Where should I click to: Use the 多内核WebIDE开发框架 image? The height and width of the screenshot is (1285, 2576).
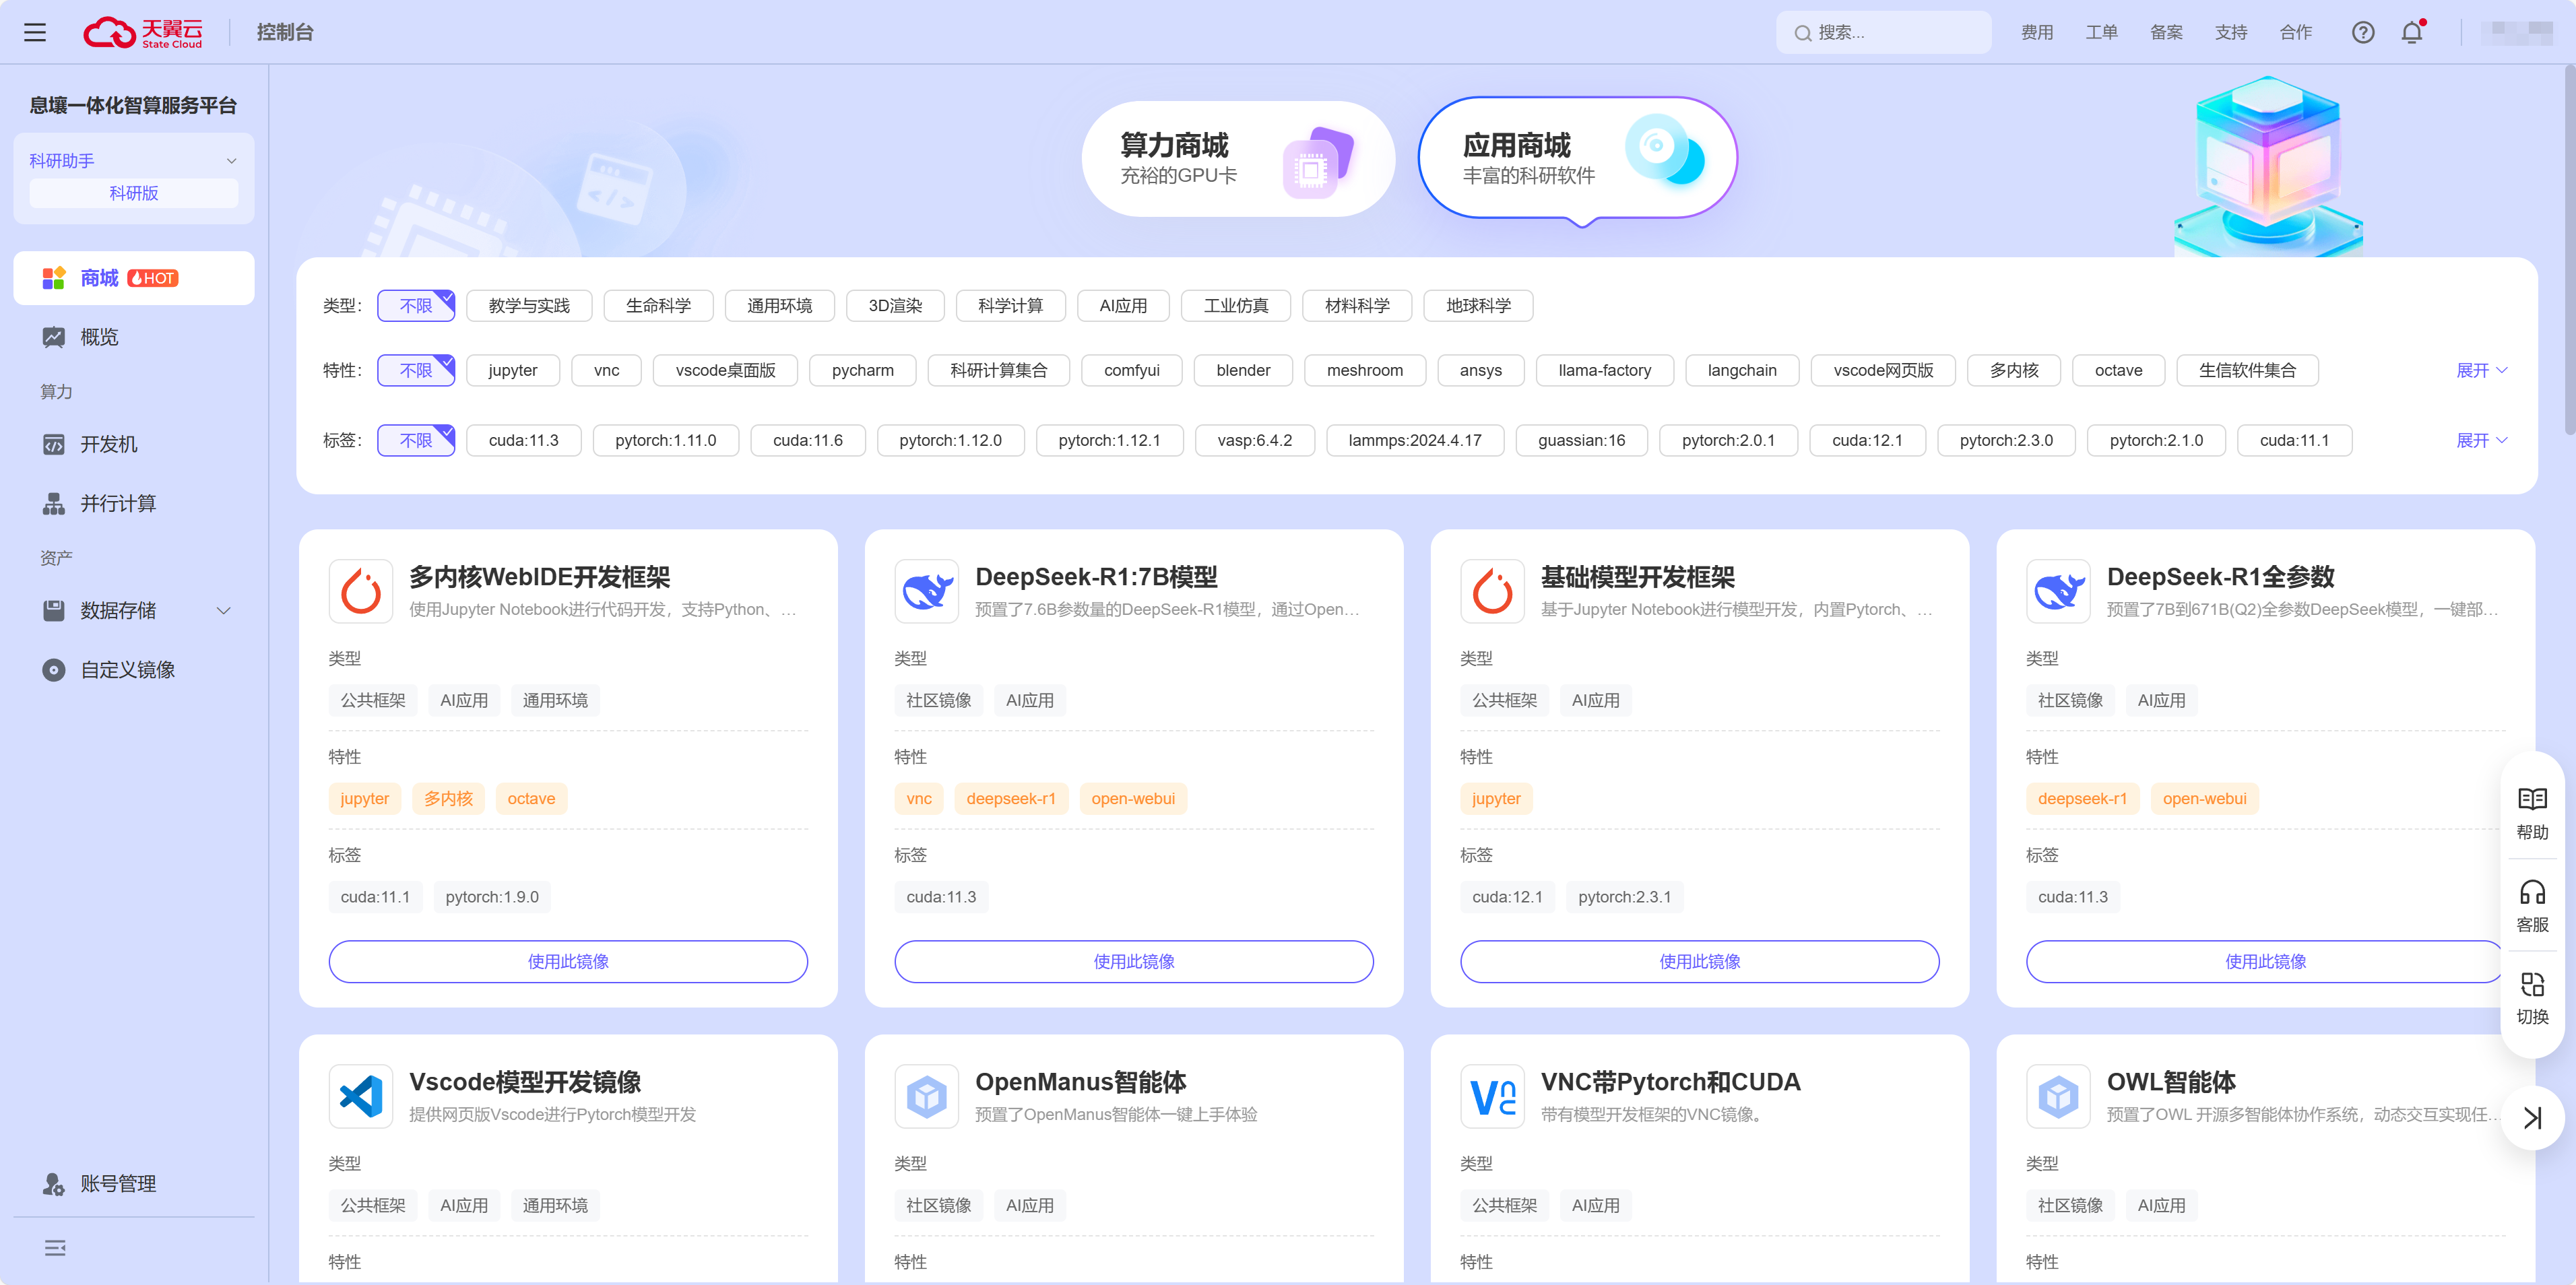tap(568, 961)
